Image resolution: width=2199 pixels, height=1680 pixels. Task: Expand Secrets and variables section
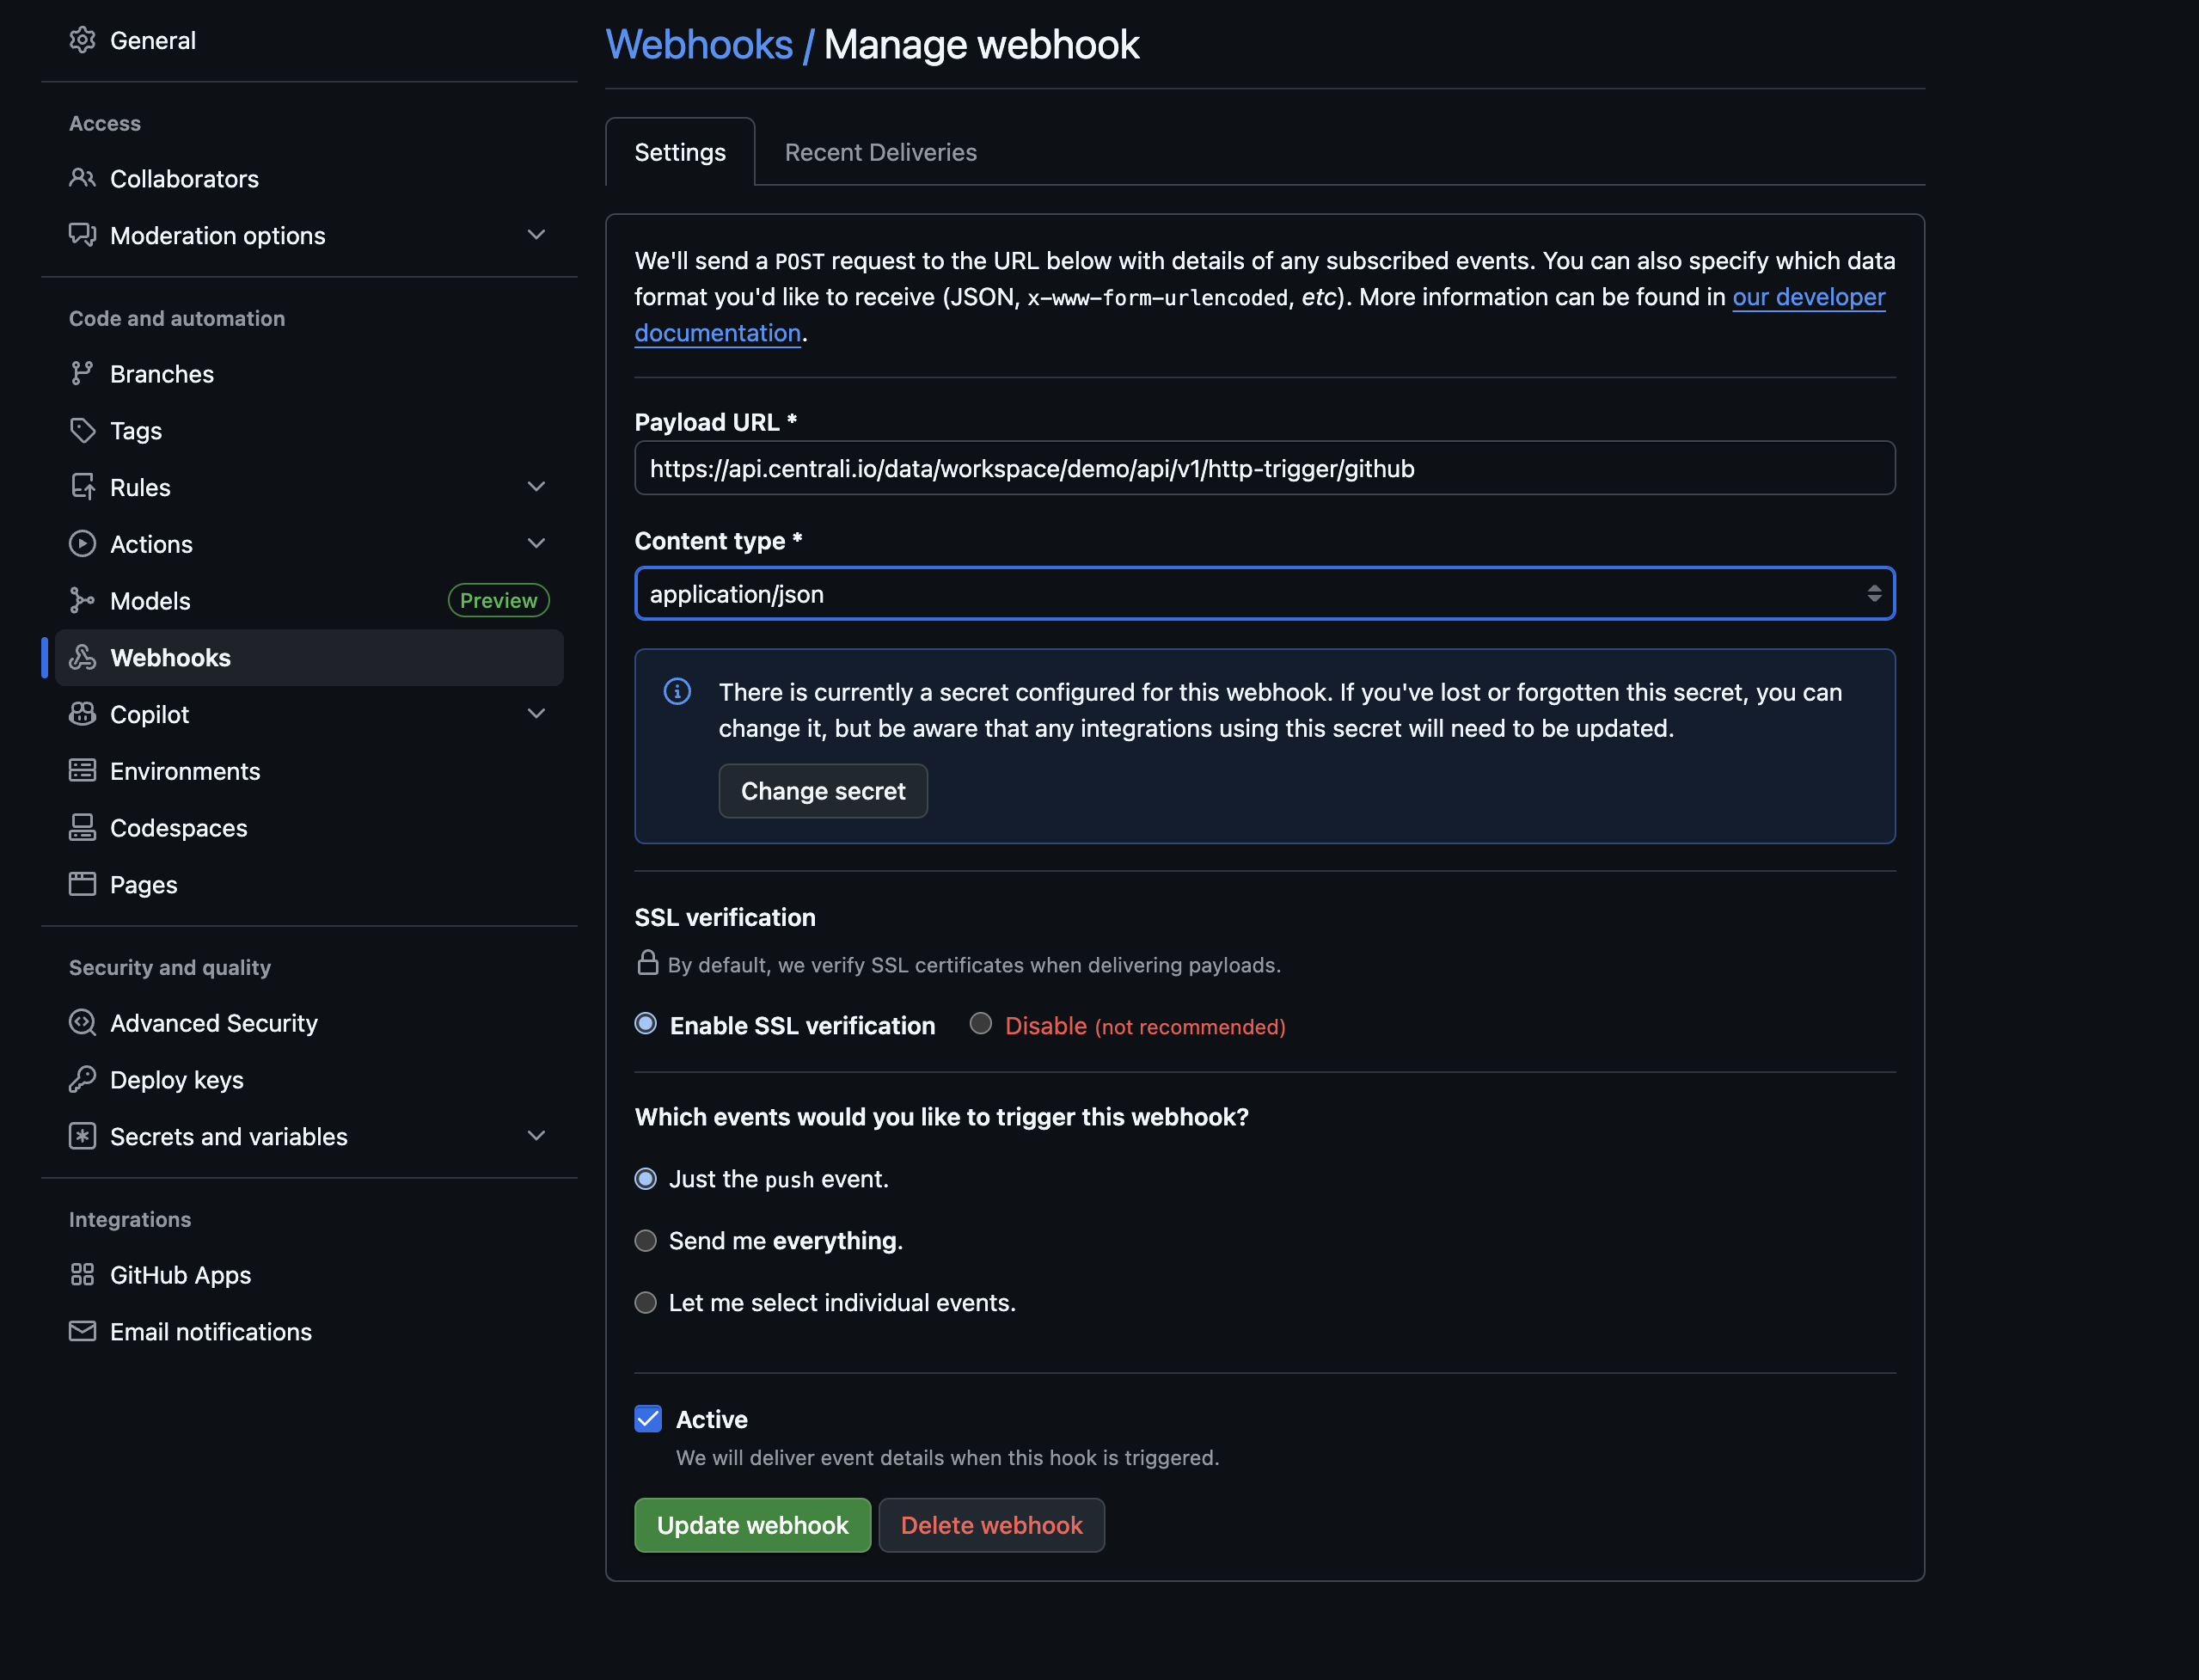537,1136
